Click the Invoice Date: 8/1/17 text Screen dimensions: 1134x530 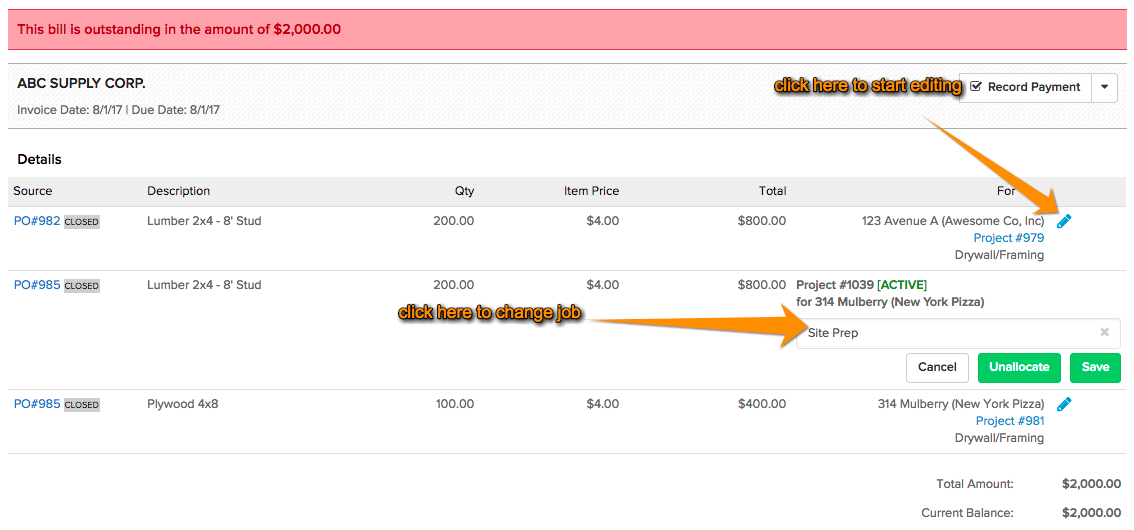[69, 110]
